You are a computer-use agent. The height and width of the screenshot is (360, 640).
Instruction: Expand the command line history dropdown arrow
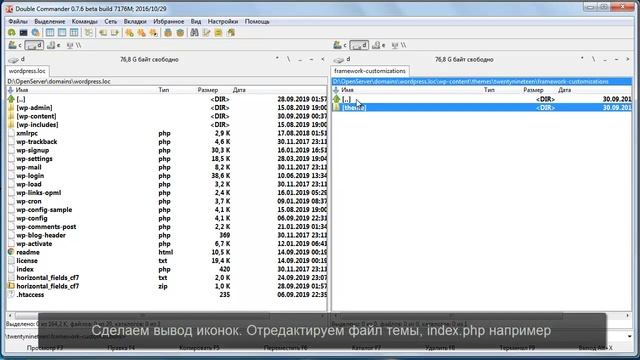[x=629, y=336]
